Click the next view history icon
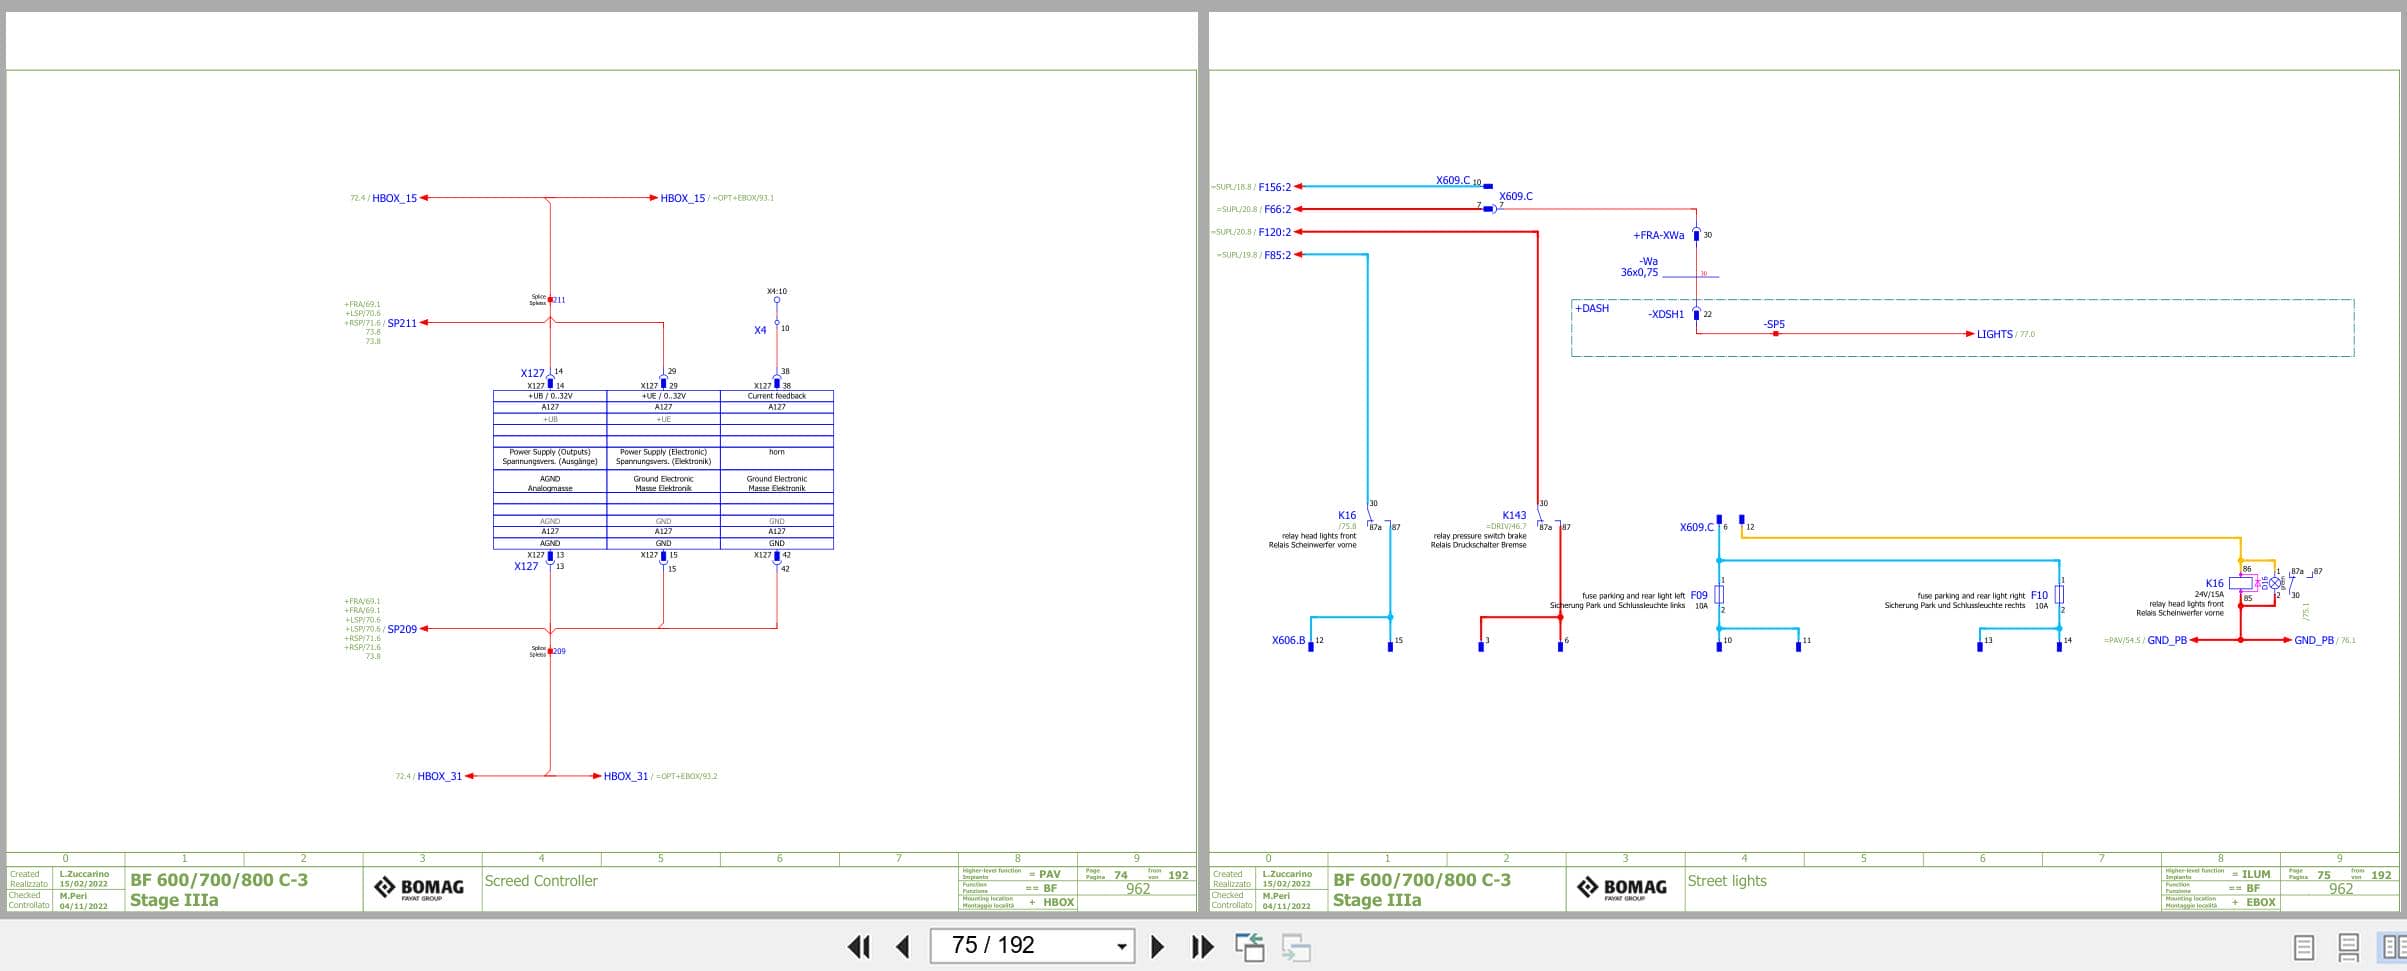The width and height of the screenshot is (2407, 971). coord(1296,946)
